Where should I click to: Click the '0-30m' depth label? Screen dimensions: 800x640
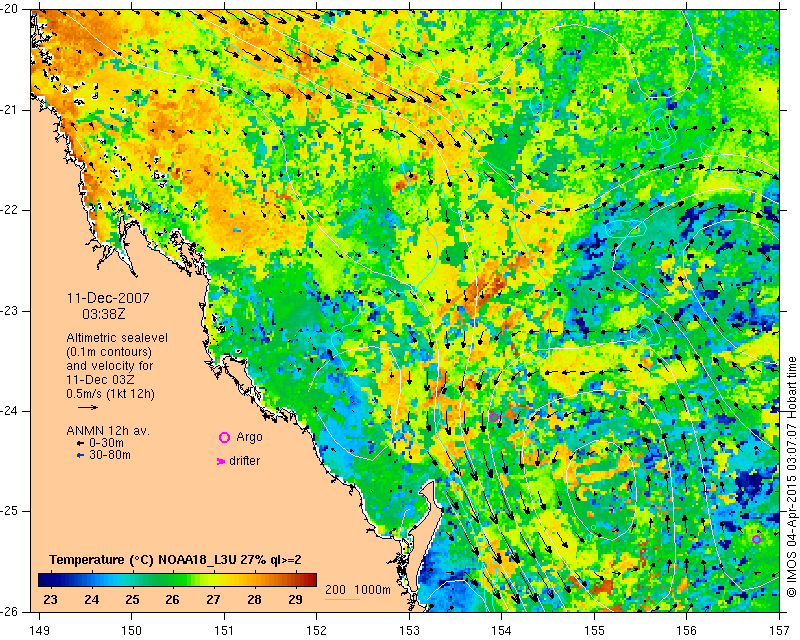(x=106, y=443)
